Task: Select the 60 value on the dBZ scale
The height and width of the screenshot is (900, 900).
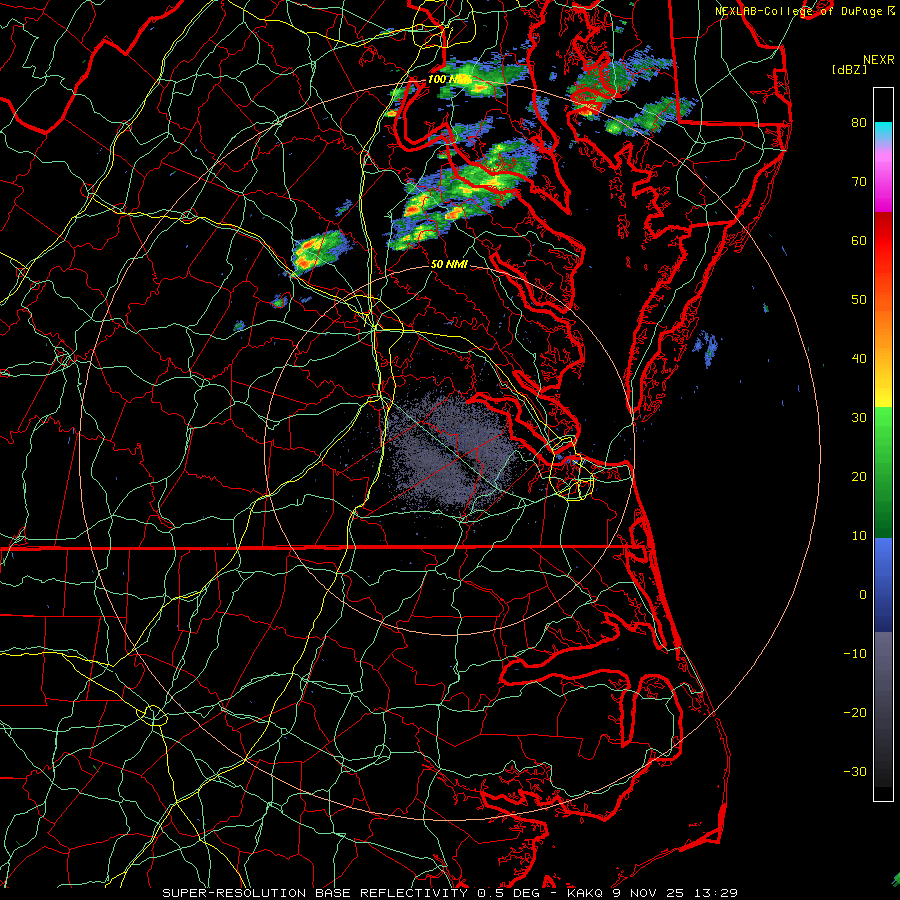Action: tap(859, 240)
